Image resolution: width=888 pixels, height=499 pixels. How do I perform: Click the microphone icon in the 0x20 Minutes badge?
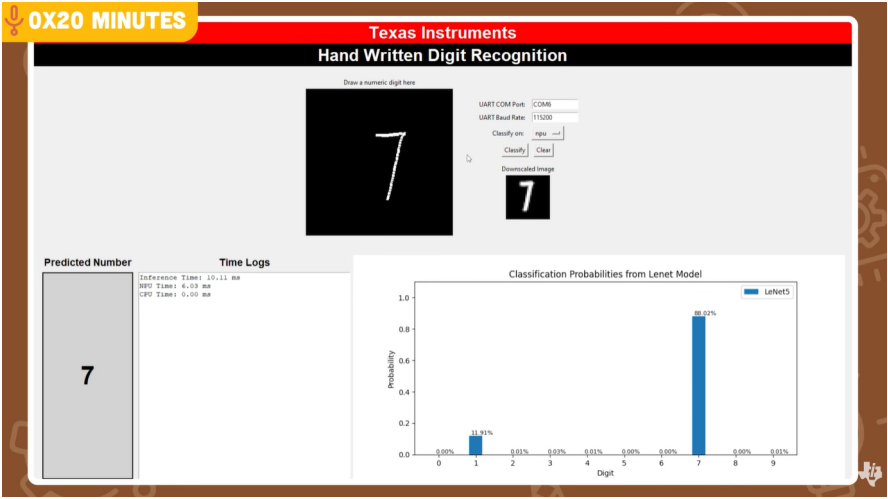[14, 21]
